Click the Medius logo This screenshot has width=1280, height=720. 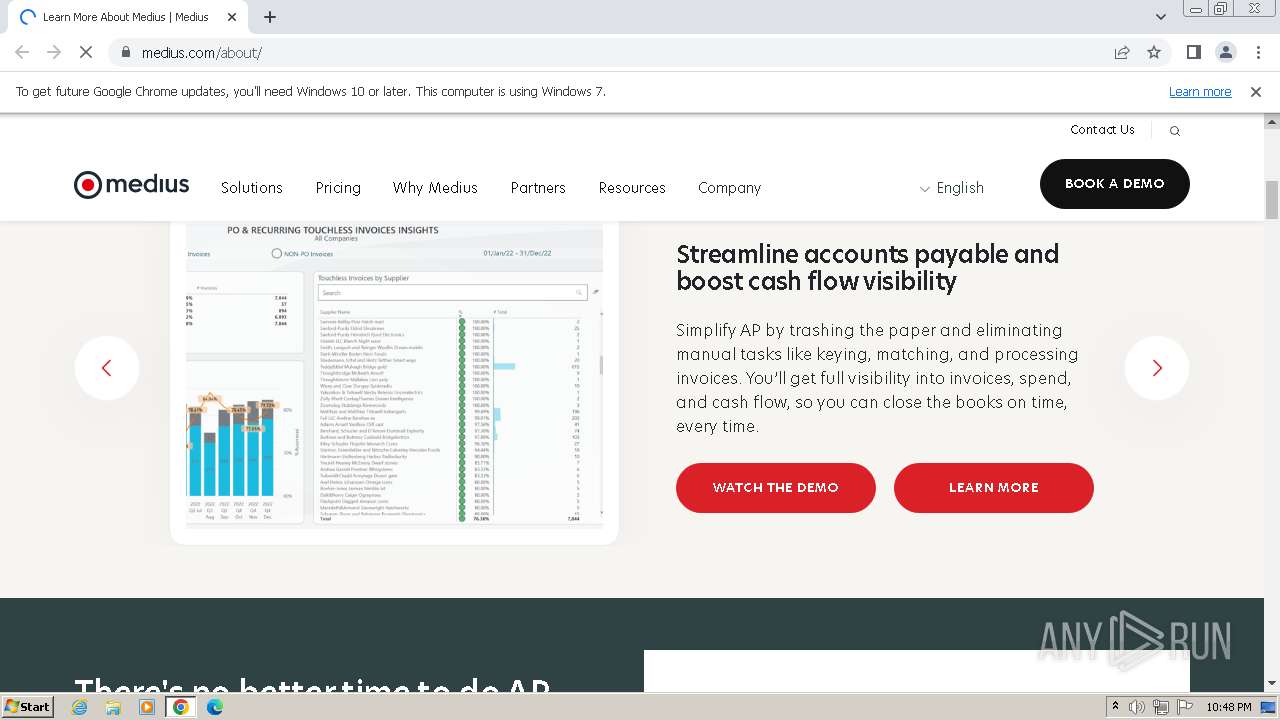coord(131,185)
